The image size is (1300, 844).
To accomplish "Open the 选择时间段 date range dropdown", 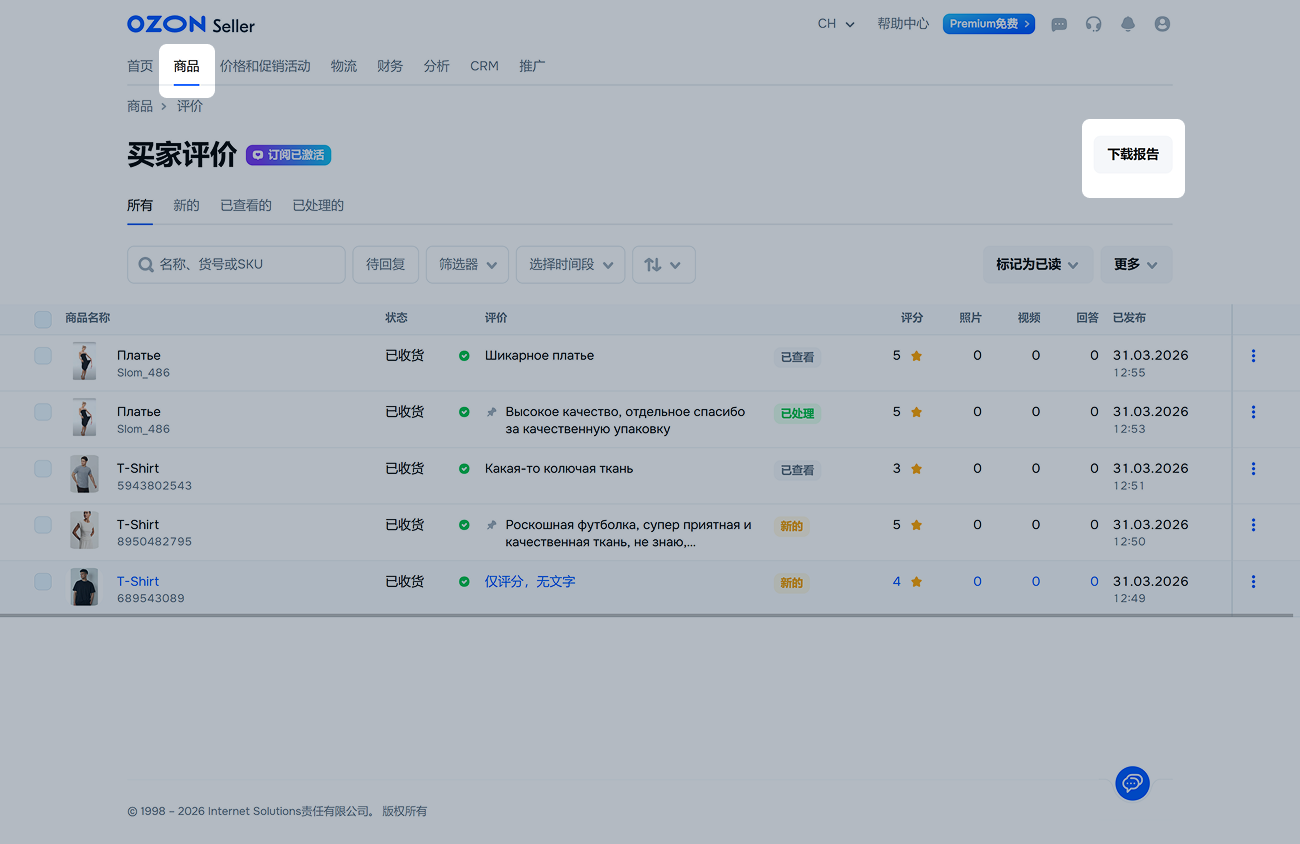I will pos(570,265).
